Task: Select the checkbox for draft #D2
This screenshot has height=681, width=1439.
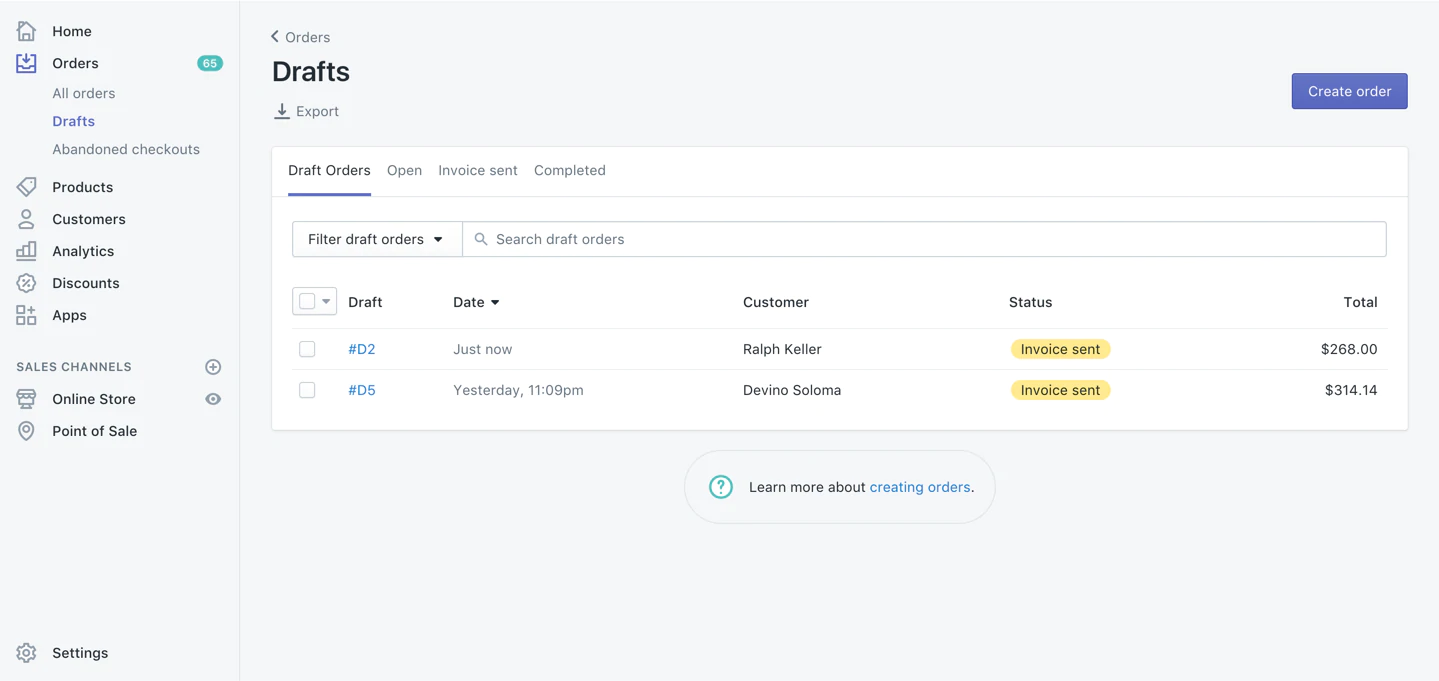Action: 307,349
